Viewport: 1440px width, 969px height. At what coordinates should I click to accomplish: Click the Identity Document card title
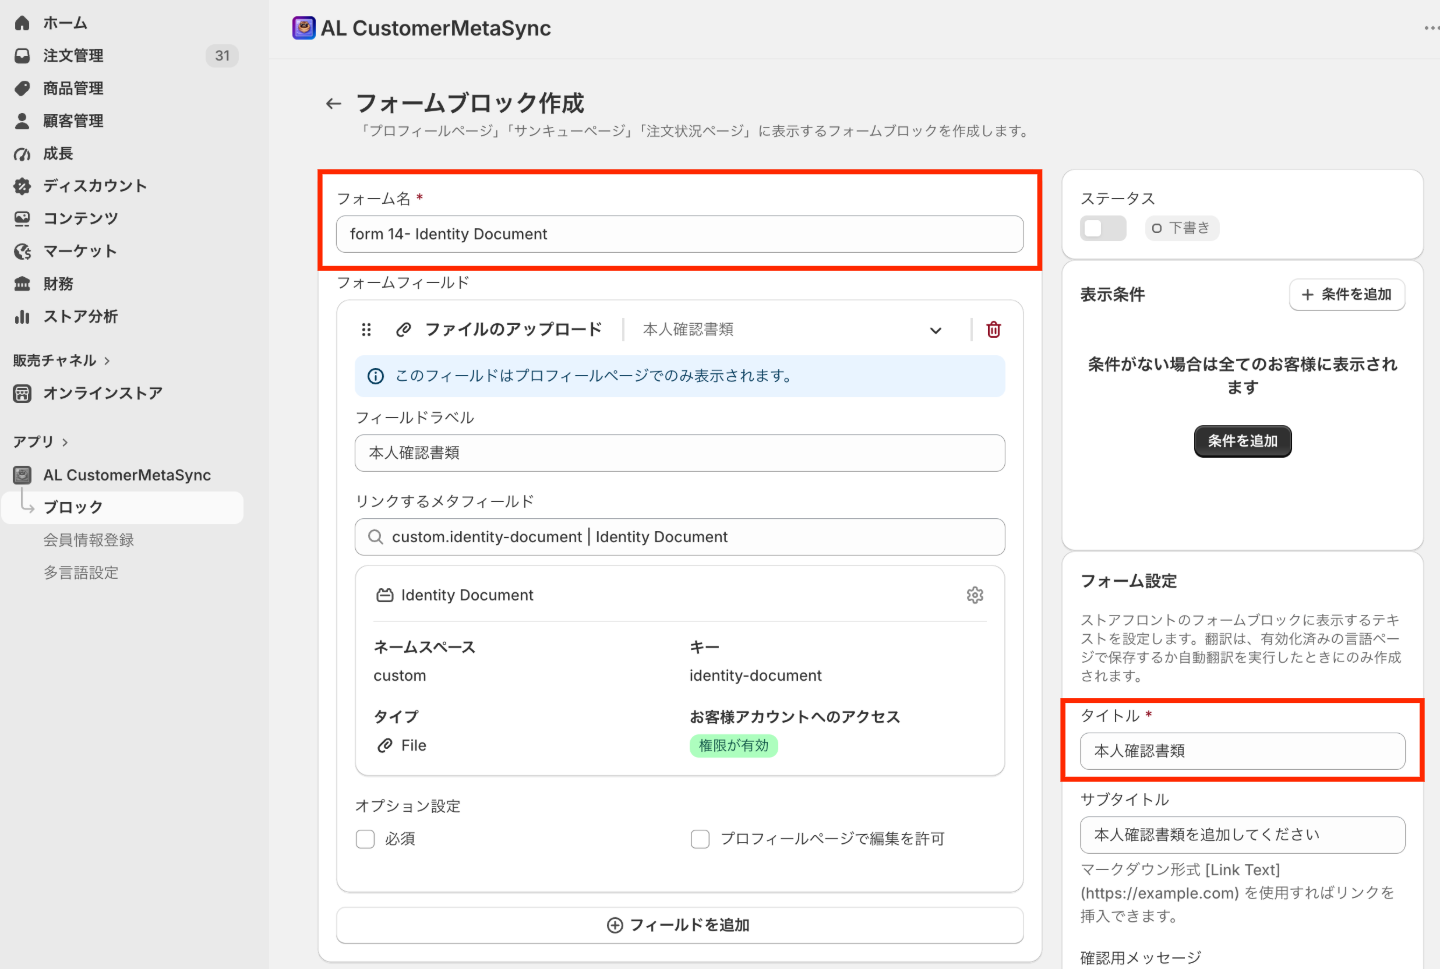(x=467, y=595)
